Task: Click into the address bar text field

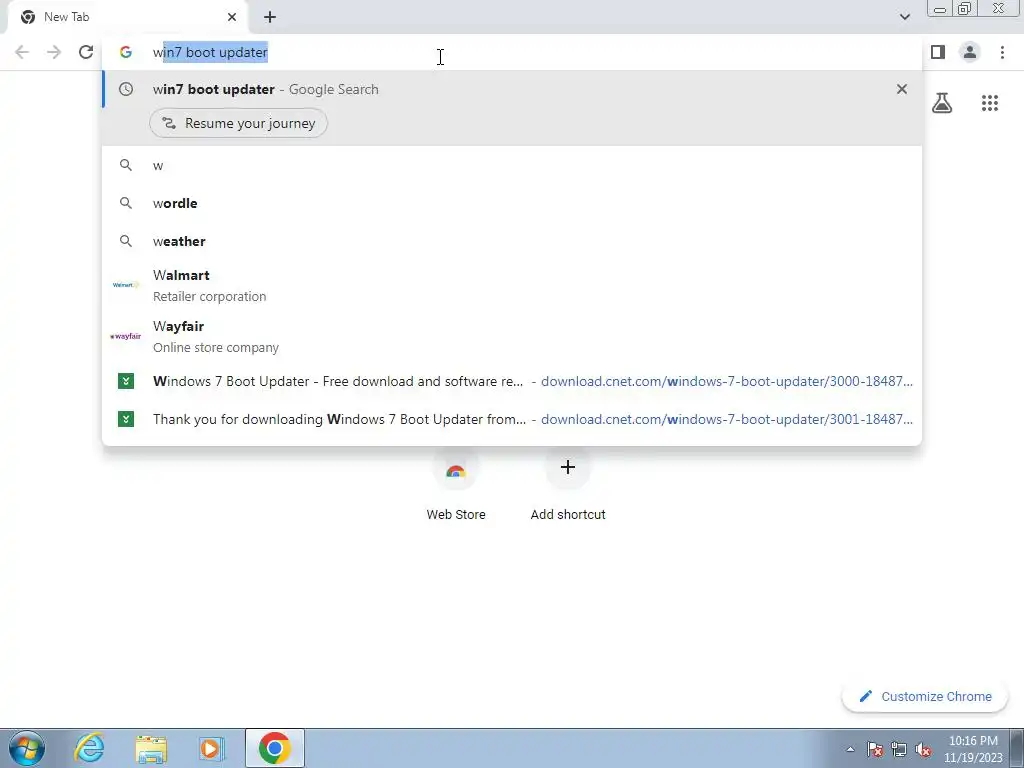Action: point(512,52)
